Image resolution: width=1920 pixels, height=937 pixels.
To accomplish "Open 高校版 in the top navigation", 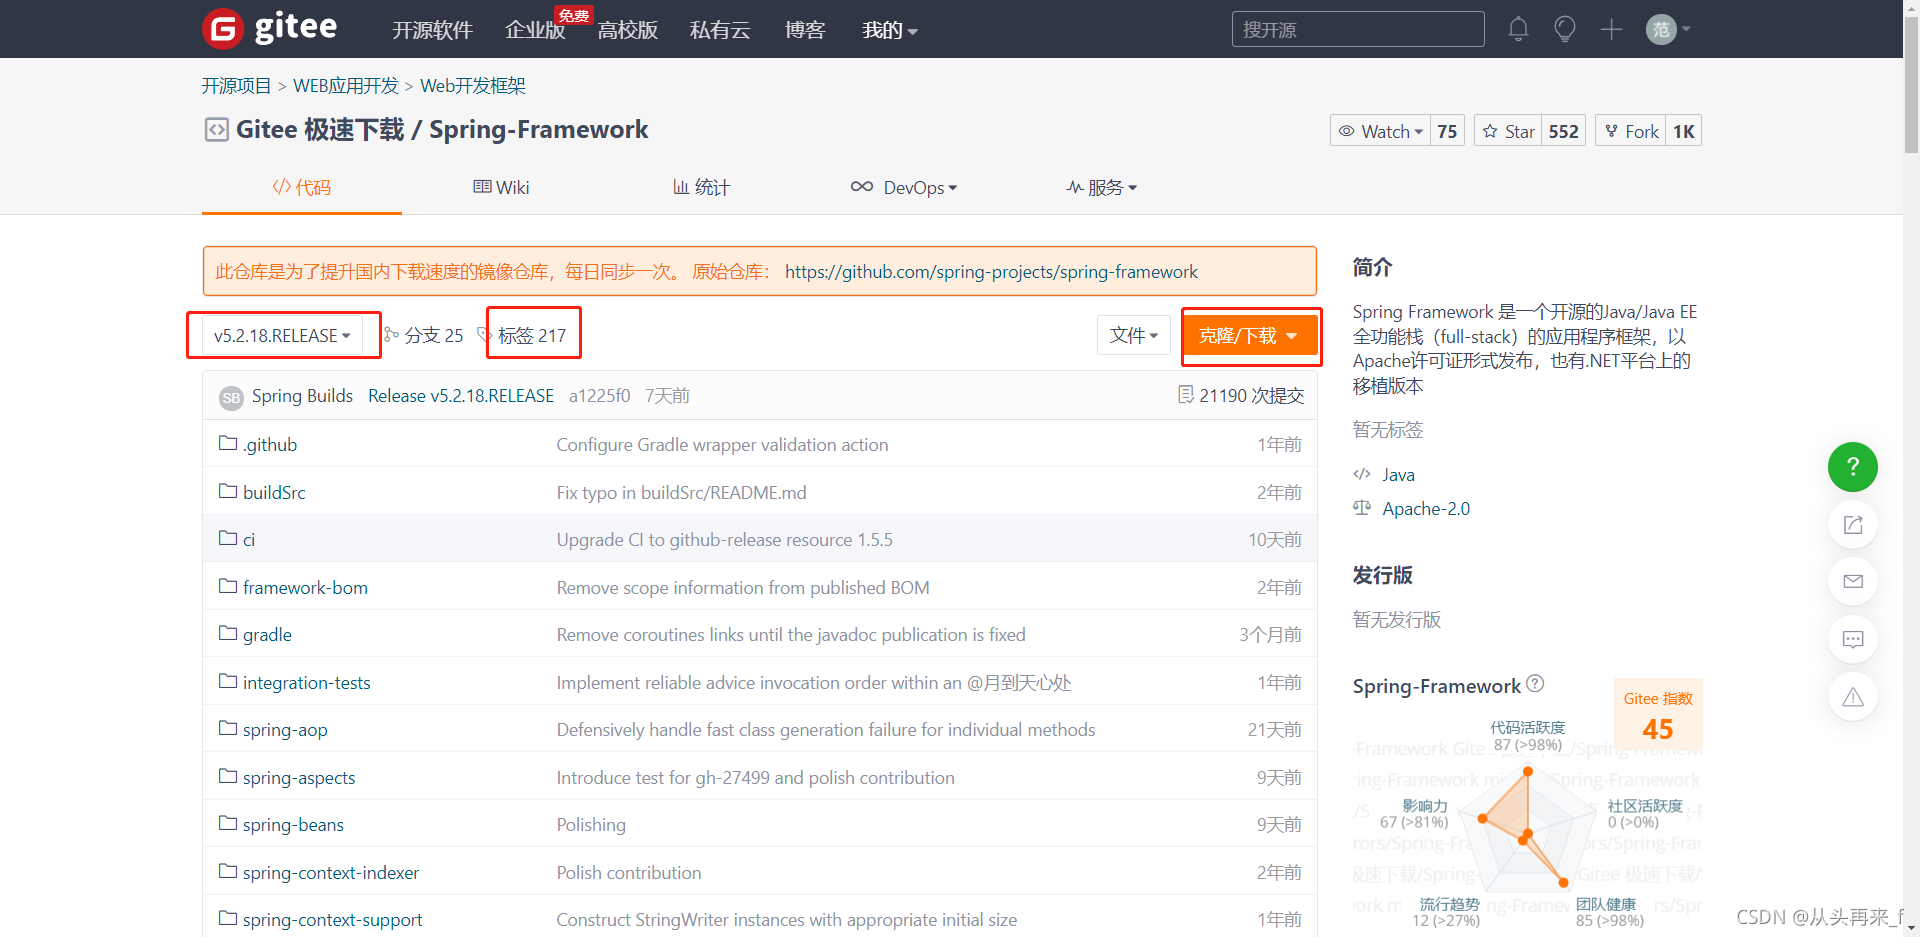I will point(628,30).
